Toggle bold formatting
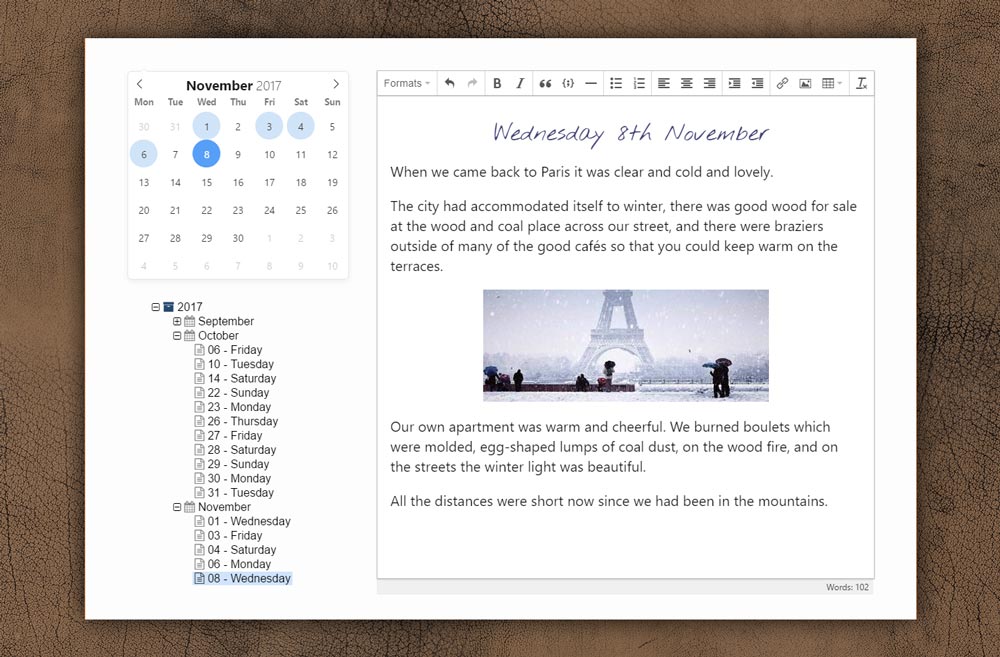1000x657 pixels. point(497,84)
